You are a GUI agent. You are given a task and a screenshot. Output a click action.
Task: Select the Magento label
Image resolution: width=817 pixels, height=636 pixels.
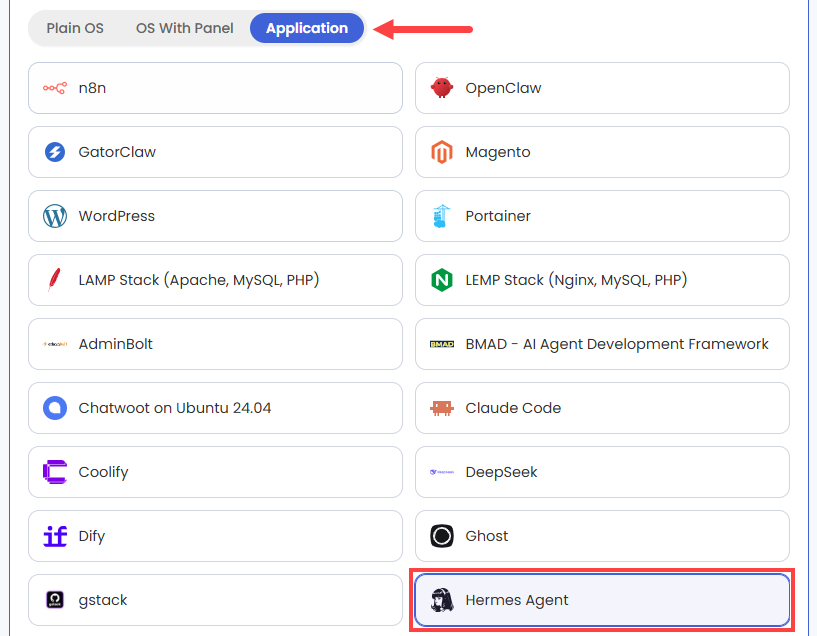498,152
